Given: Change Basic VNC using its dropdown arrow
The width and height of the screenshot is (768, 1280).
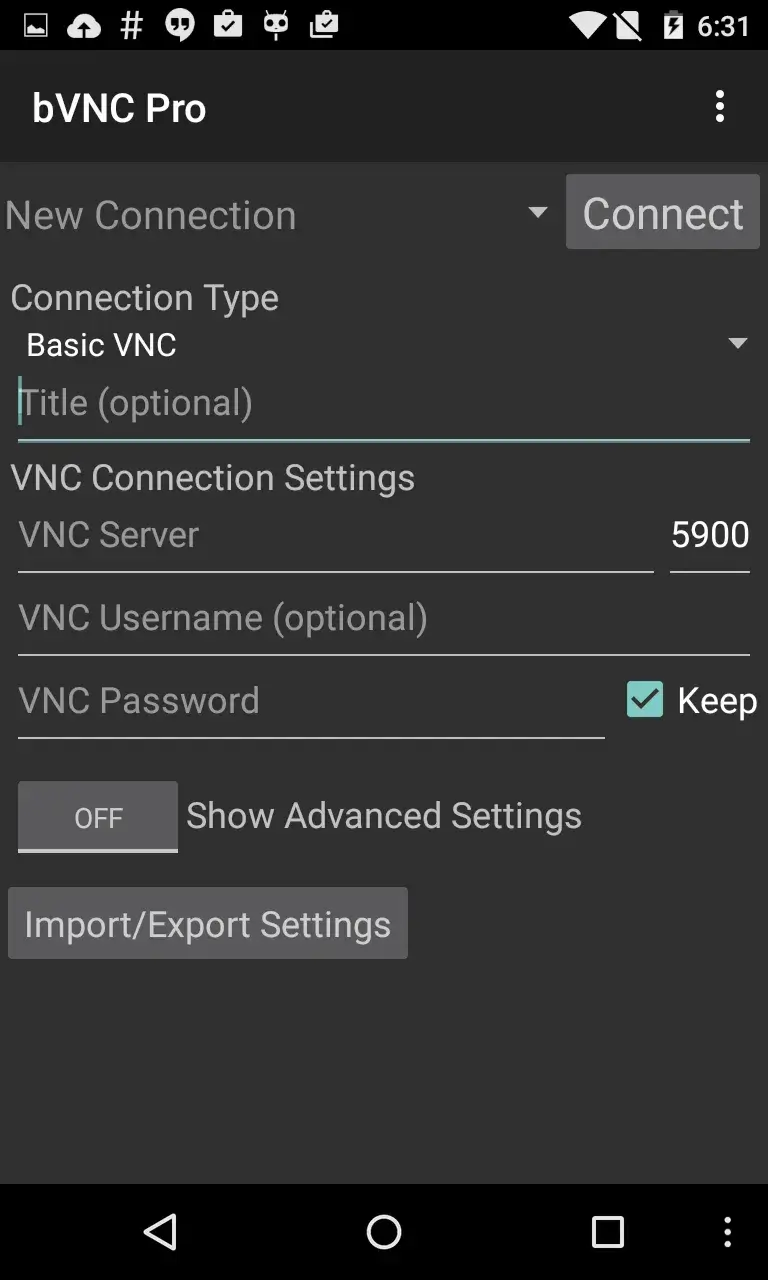Looking at the screenshot, I should (738, 343).
